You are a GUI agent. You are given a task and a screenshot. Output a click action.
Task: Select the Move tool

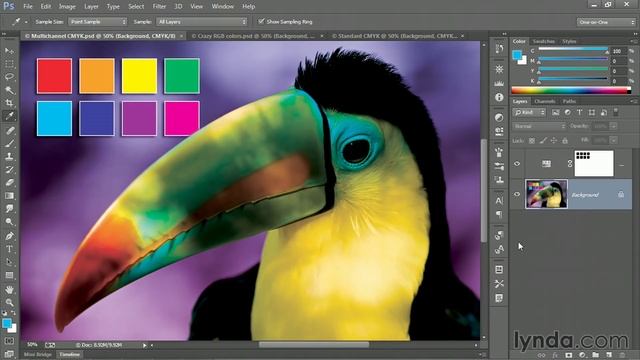[9, 51]
